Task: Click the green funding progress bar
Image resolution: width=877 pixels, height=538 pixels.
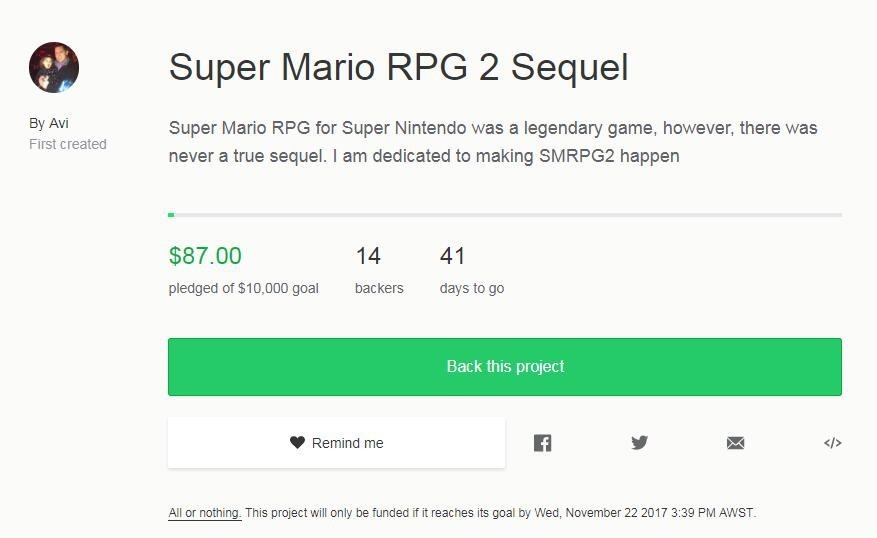Action: pos(172,214)
